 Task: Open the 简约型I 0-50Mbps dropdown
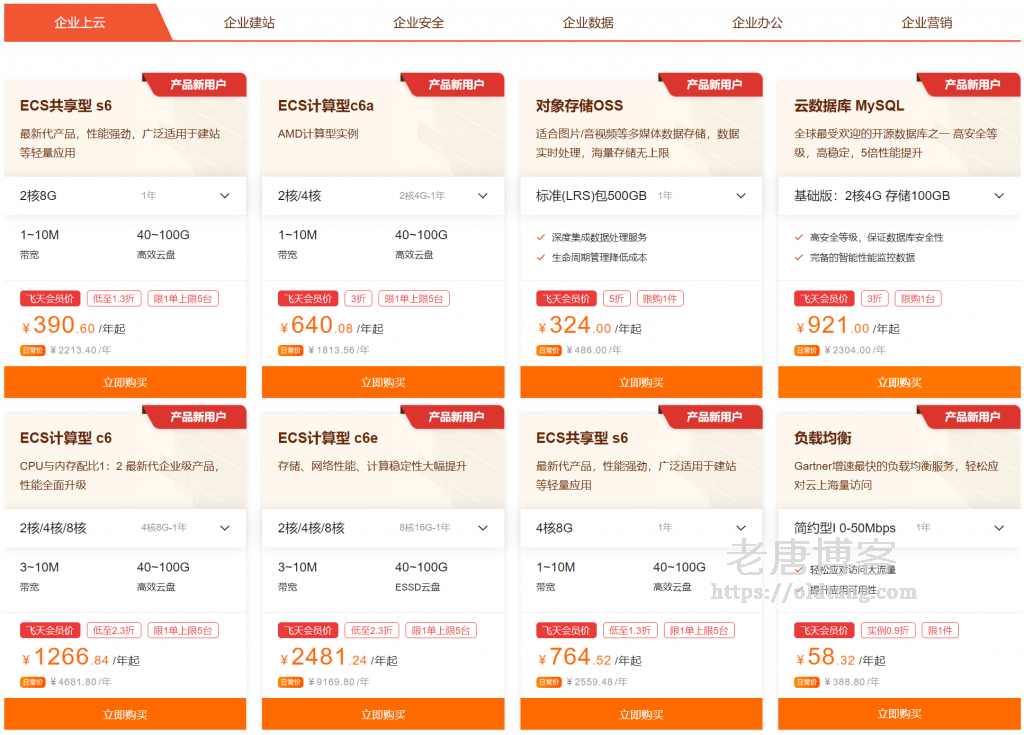(x=899, y=527)
